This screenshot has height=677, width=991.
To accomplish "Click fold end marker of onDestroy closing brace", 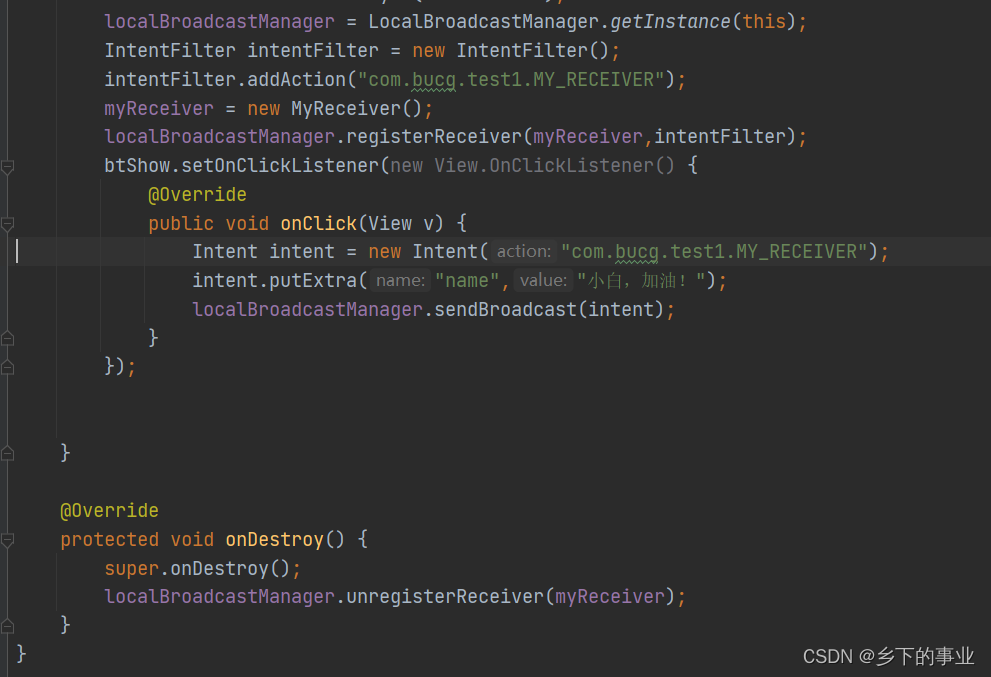I will tap(8, 625).
